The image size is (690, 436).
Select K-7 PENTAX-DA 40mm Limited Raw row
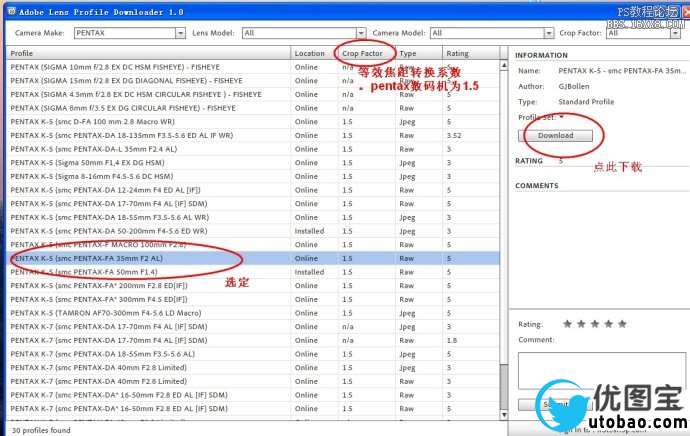[x=253, y=381]
